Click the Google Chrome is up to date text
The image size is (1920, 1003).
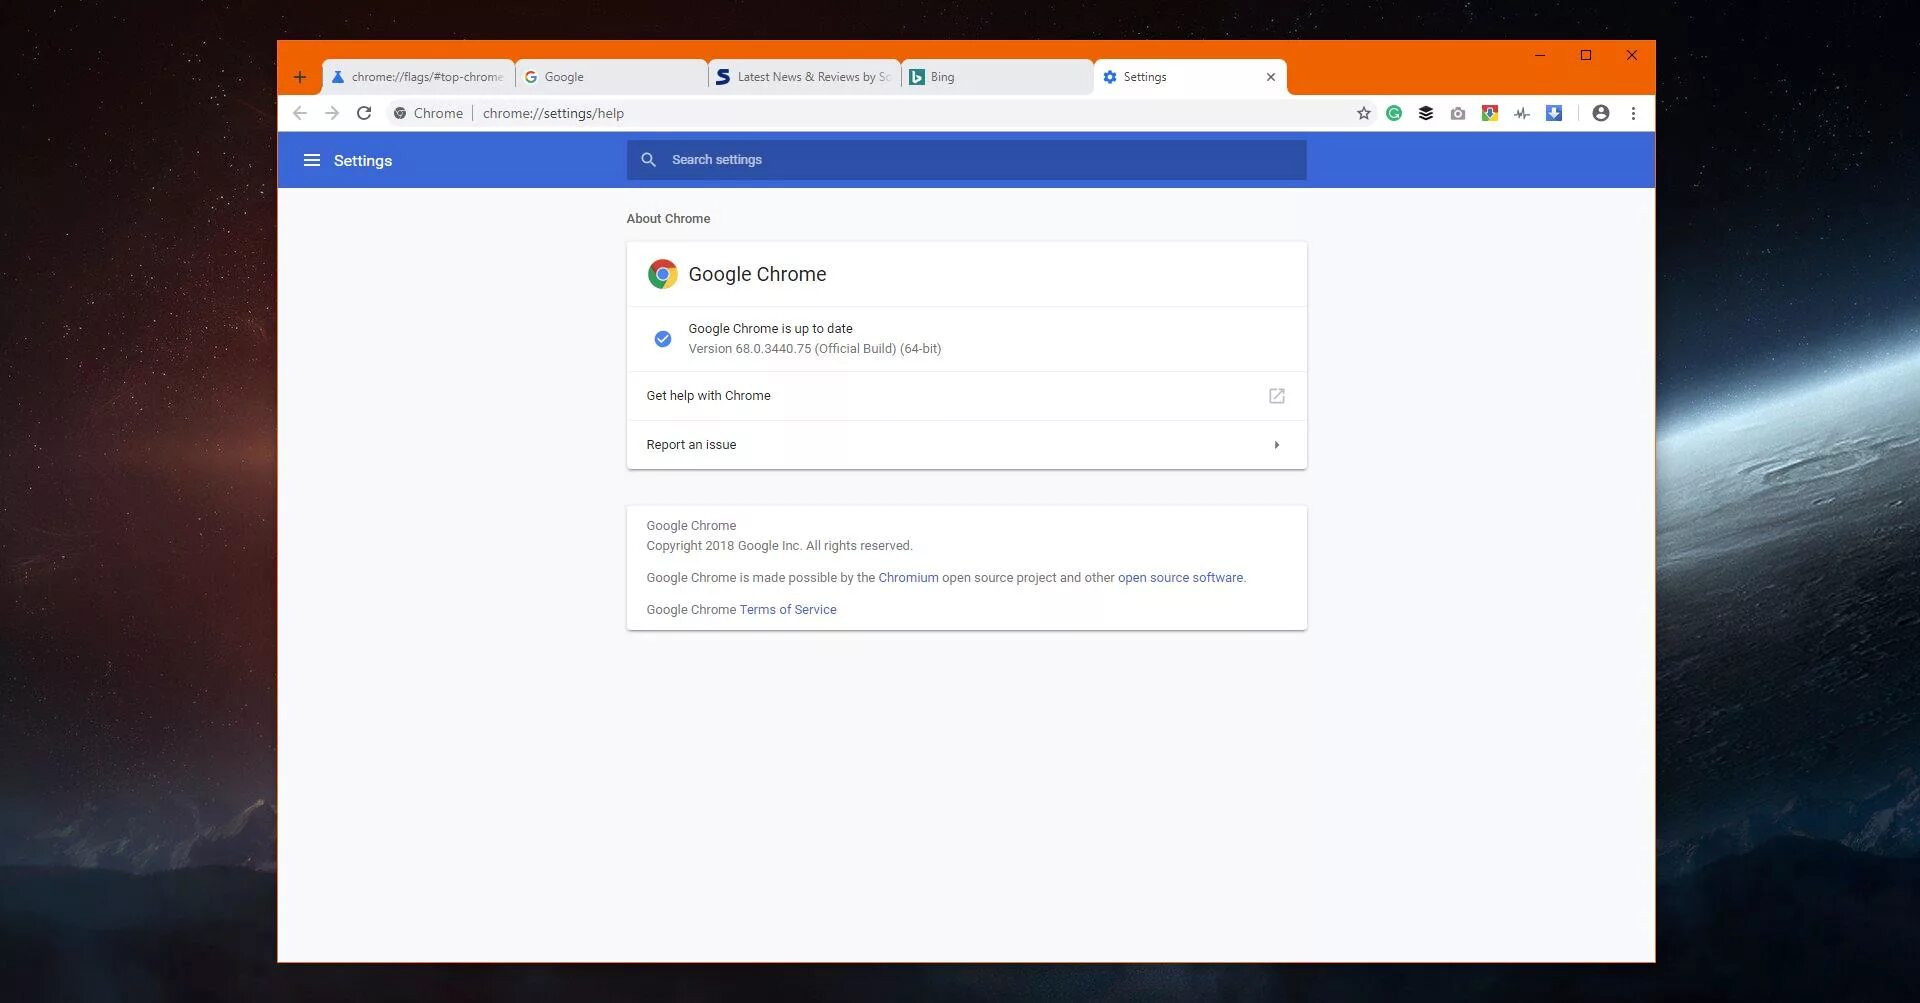(770, 329)
